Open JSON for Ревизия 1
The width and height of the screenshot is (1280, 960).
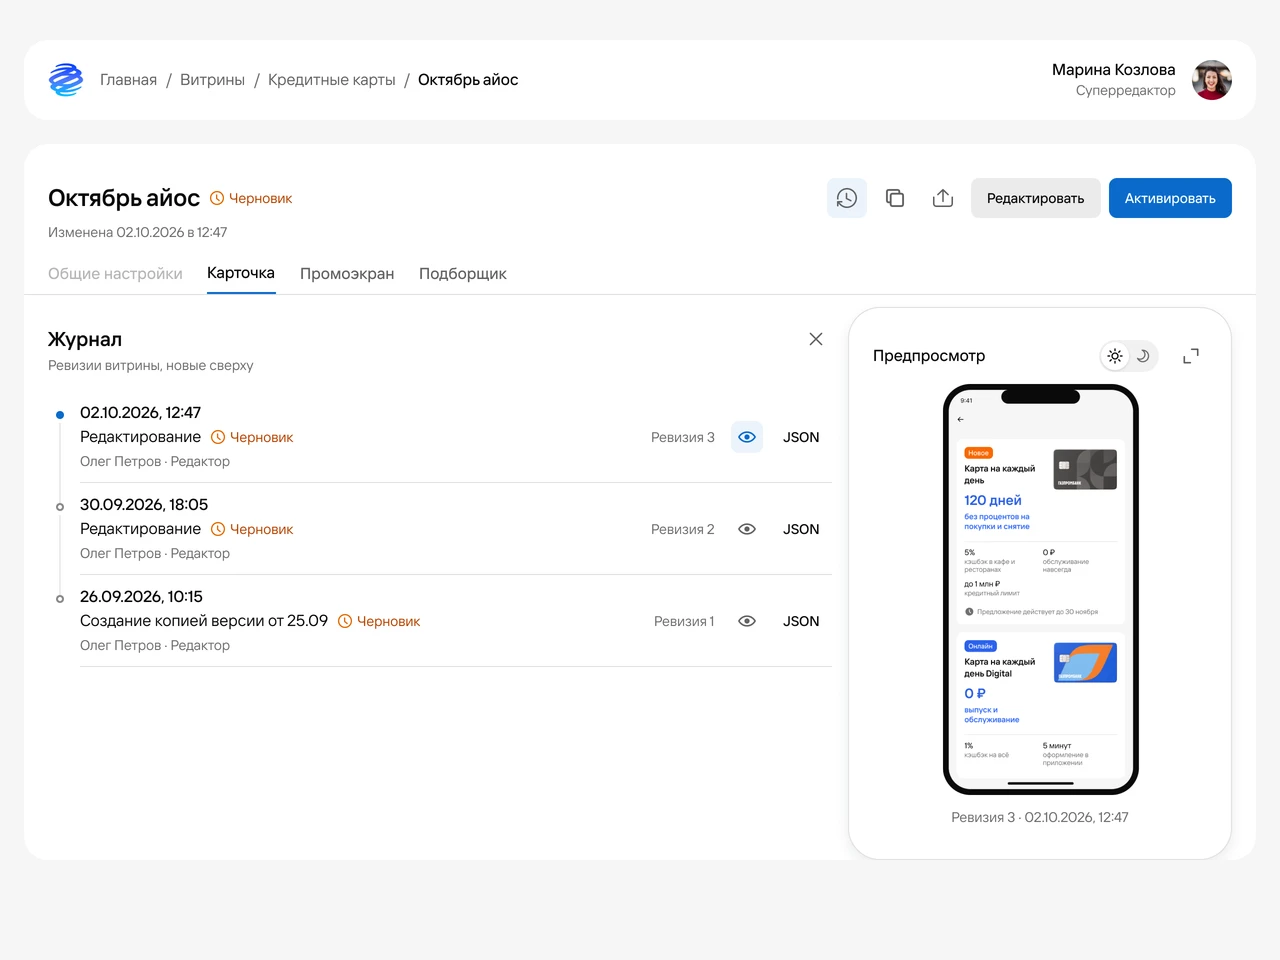[801, 621]
